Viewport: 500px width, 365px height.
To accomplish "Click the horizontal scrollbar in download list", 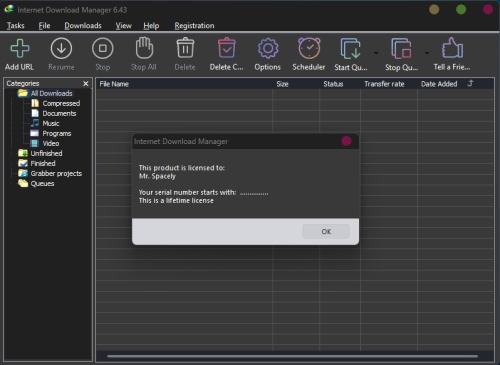I will coord(292,356).
